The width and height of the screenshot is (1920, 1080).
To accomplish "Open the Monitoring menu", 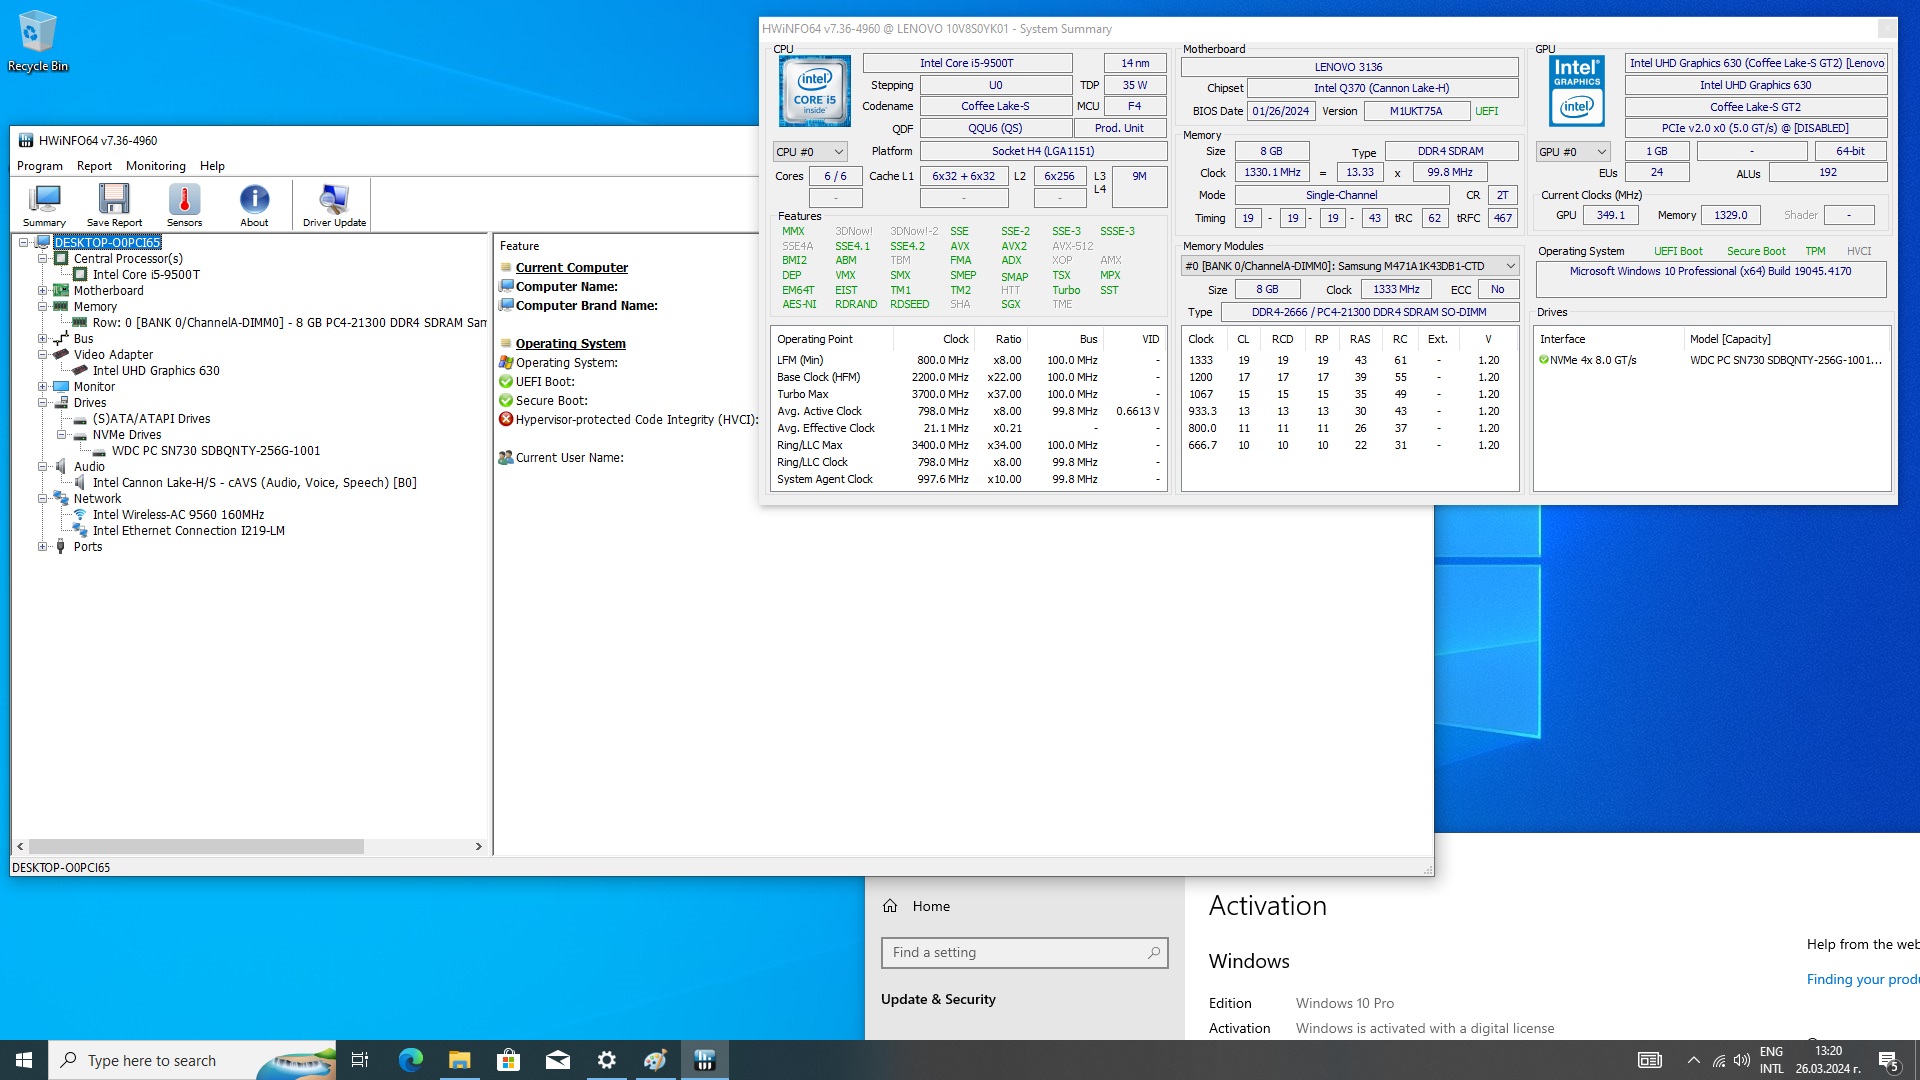I will click(155, 166).
